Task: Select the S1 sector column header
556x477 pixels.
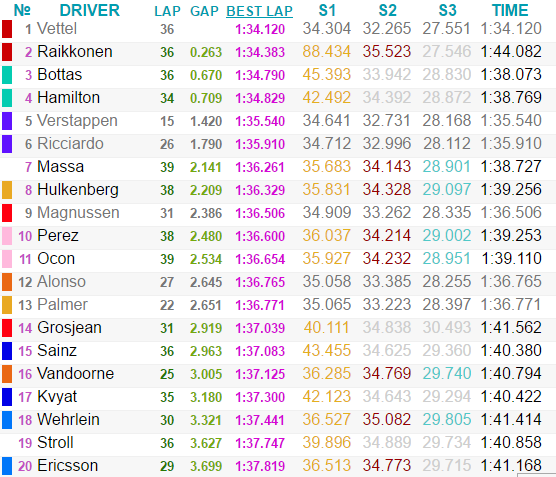Action: click(x=327, y=10)
